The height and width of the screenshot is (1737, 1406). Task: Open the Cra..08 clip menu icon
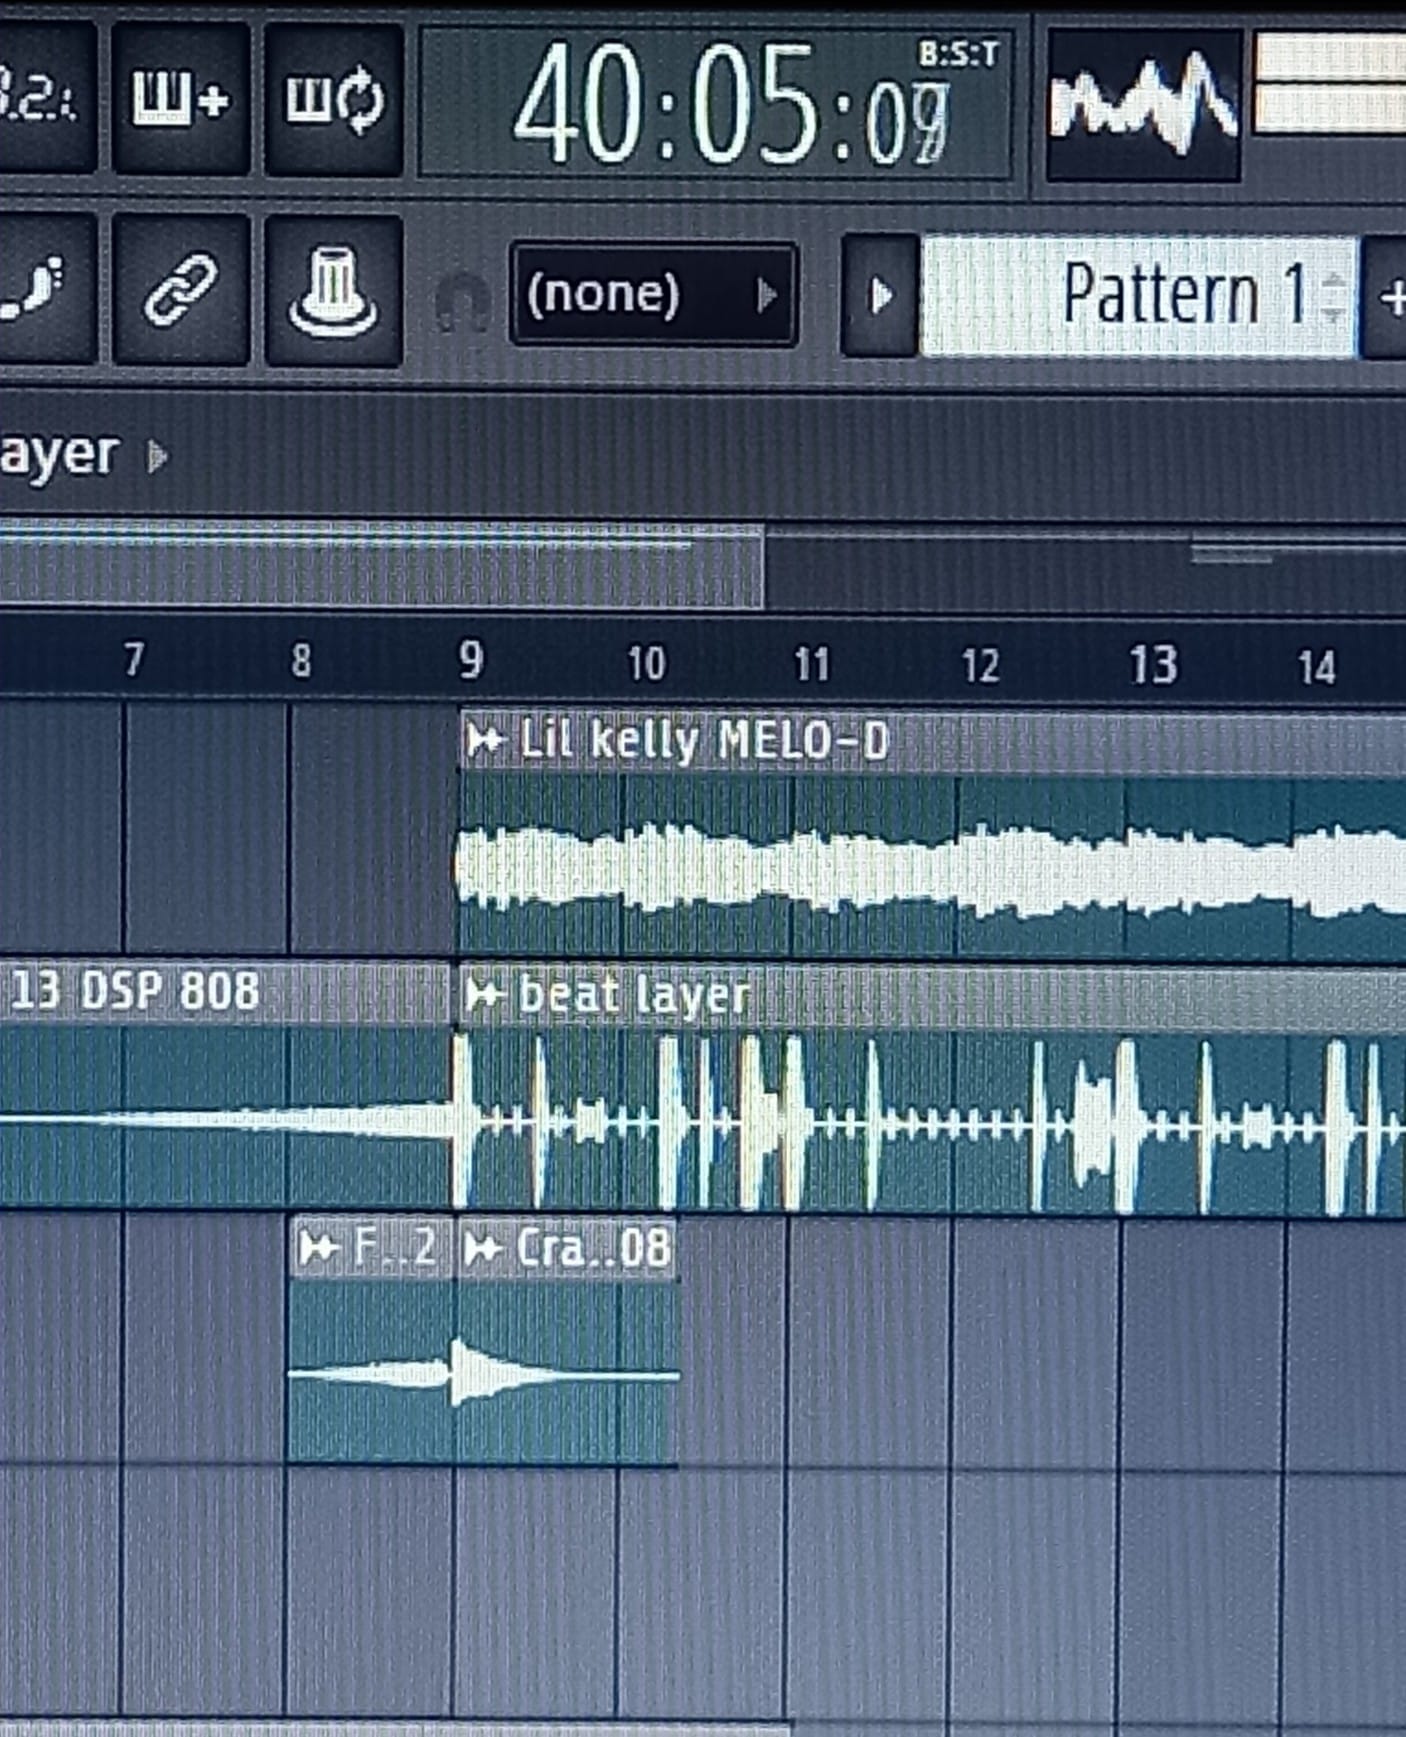pos(484,1248)
